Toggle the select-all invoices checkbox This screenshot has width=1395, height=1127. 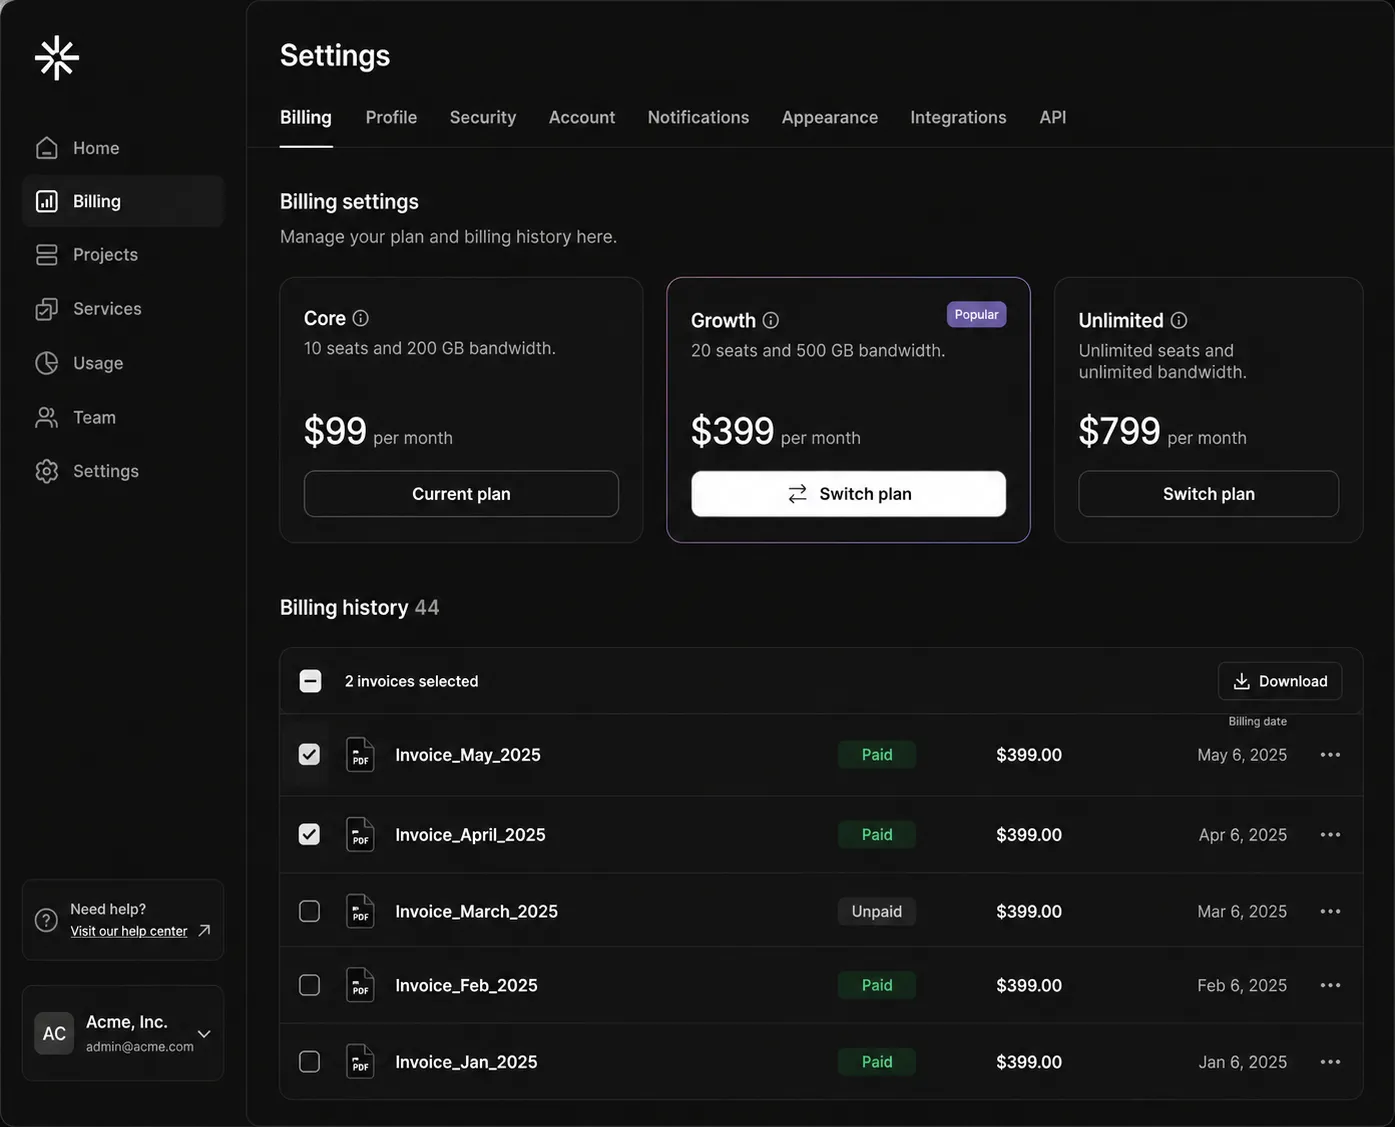pyautogui.click(x=310, y=681)
